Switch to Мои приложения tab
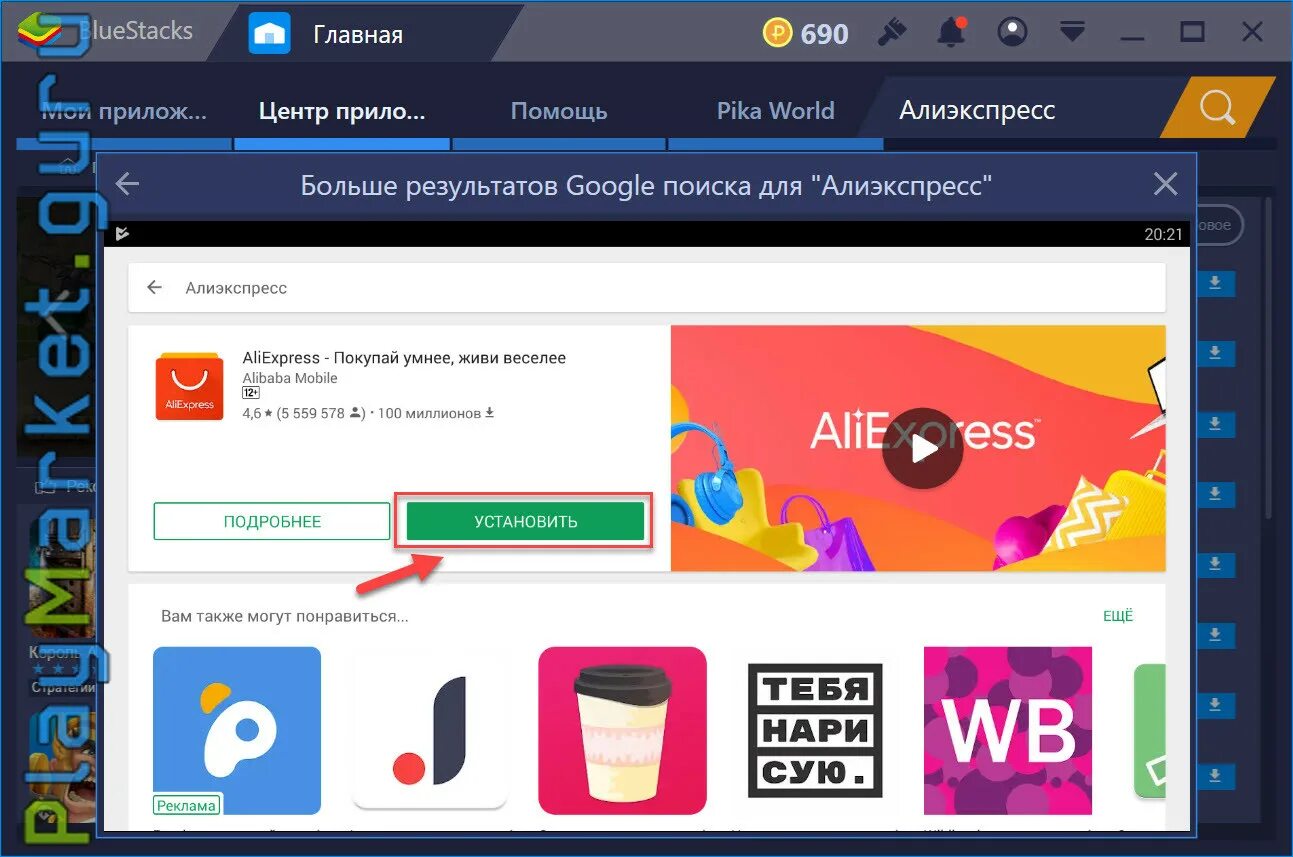 pos(124,110)
